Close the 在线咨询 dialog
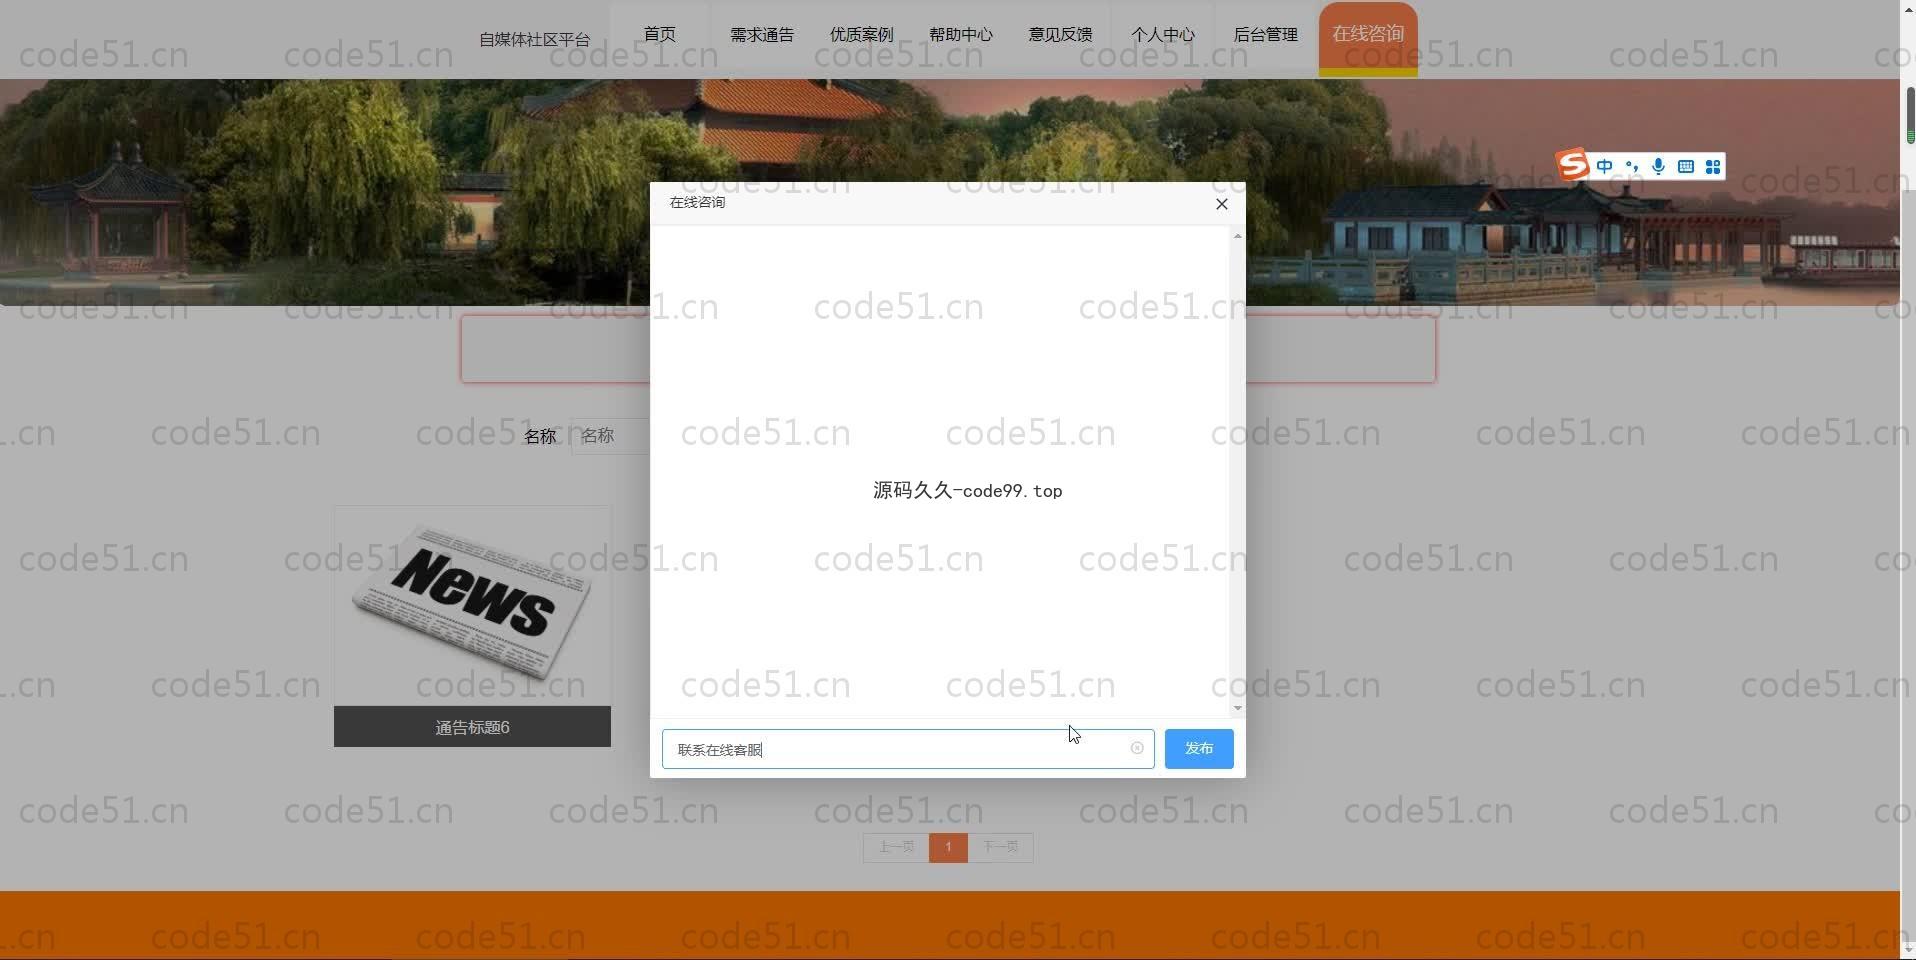 [1221, 204]
